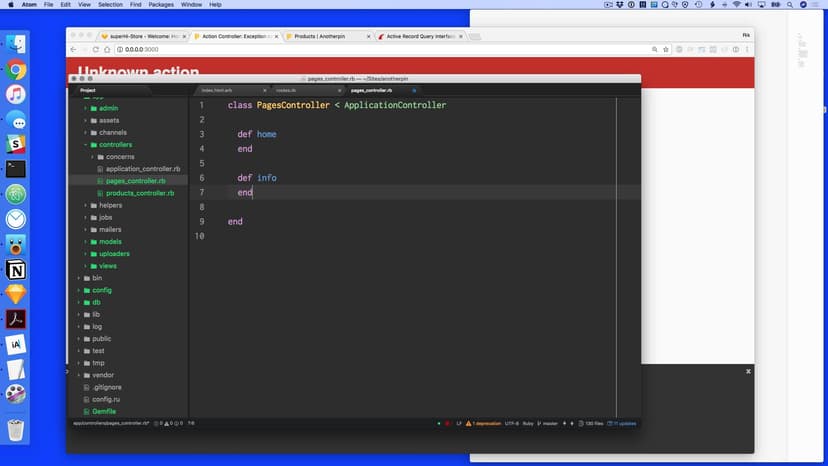Bookmark page with the star icon
Image resolution: width=828 pixels, height=466 pixels.
coord(665,49)
